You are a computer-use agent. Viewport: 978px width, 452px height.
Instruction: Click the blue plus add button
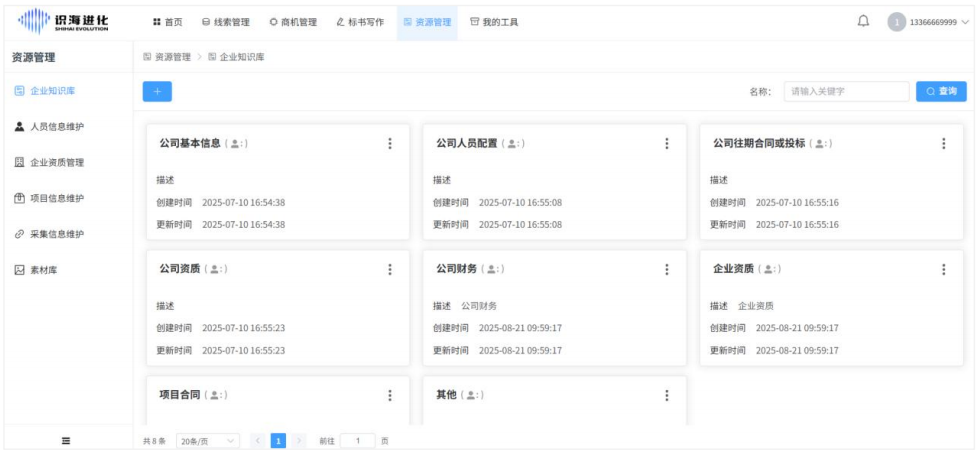[x=157, y=91]
